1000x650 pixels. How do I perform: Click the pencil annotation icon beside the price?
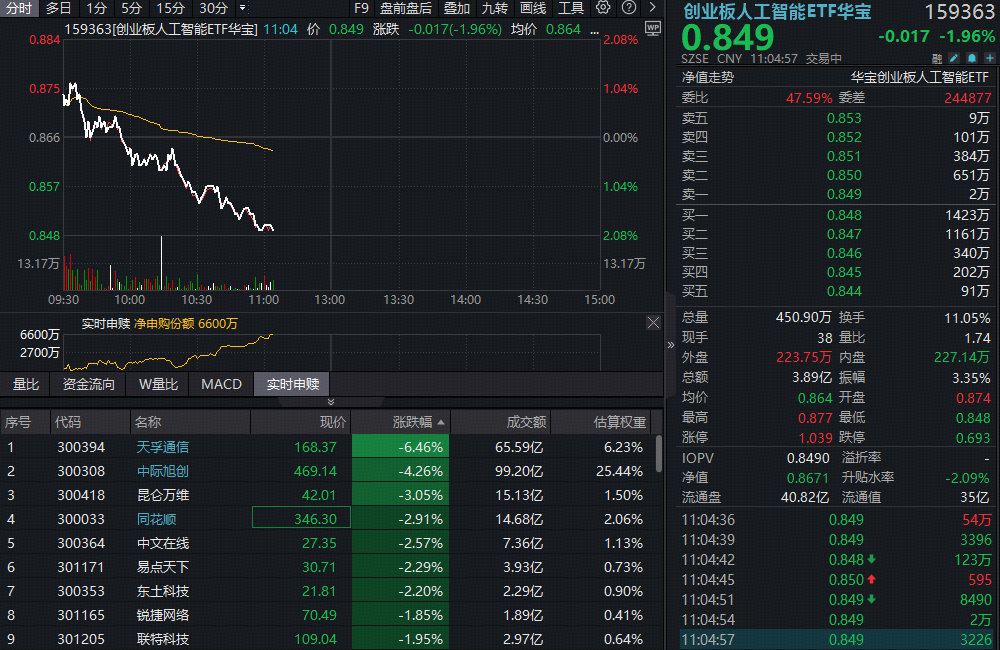click(x=954, y=58)
